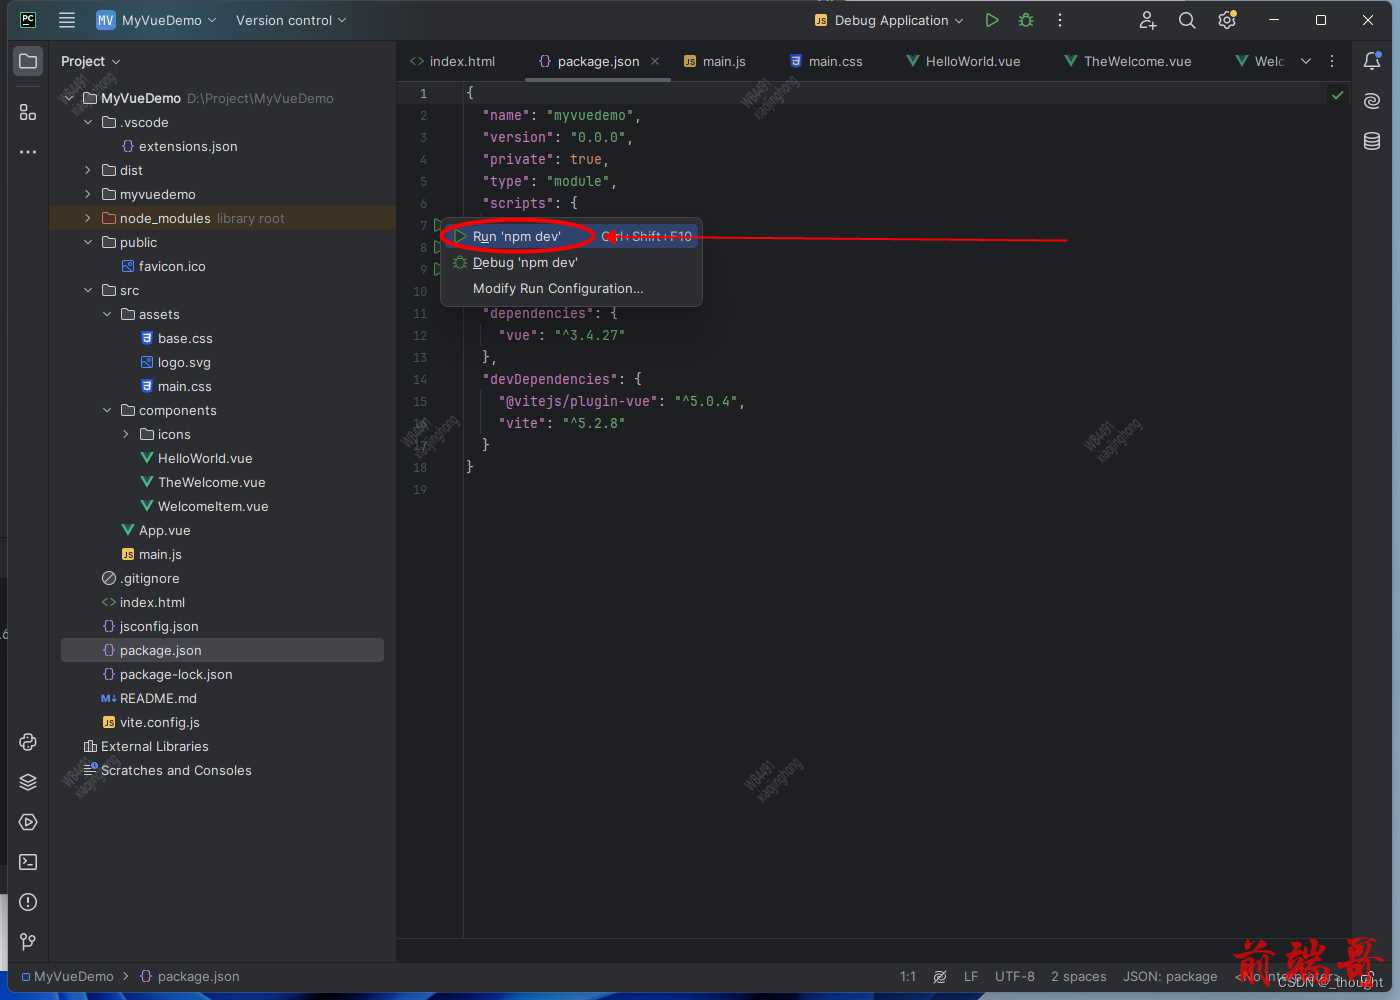
Task: Collapse the assets folder
Action: (x=107, y=314)
